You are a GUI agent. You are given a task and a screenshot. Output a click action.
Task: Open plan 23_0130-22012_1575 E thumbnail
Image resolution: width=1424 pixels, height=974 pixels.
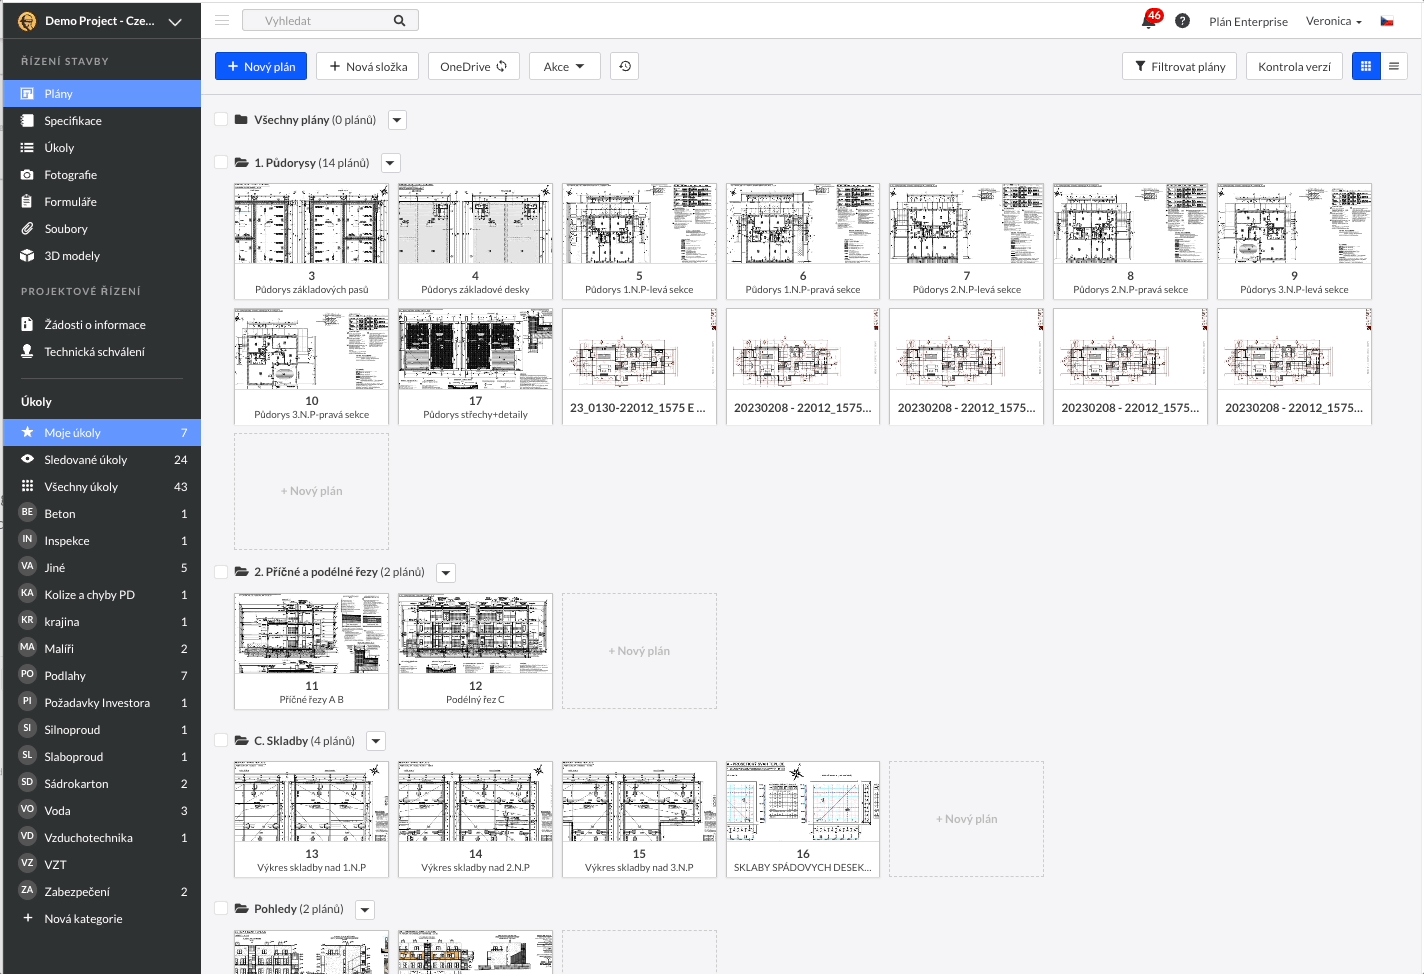click(639, 366)
